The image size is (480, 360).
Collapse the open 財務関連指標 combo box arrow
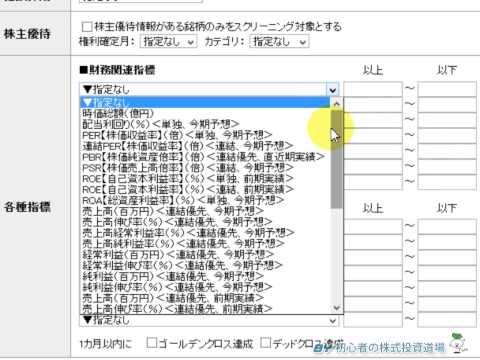[332, 90]
